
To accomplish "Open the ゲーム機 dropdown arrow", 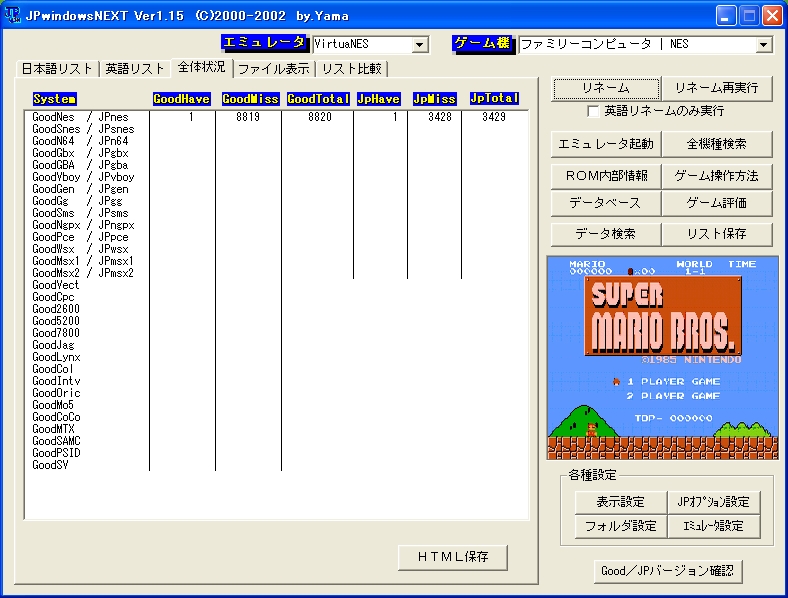I will pyautogui.click(x=763, y=45).
